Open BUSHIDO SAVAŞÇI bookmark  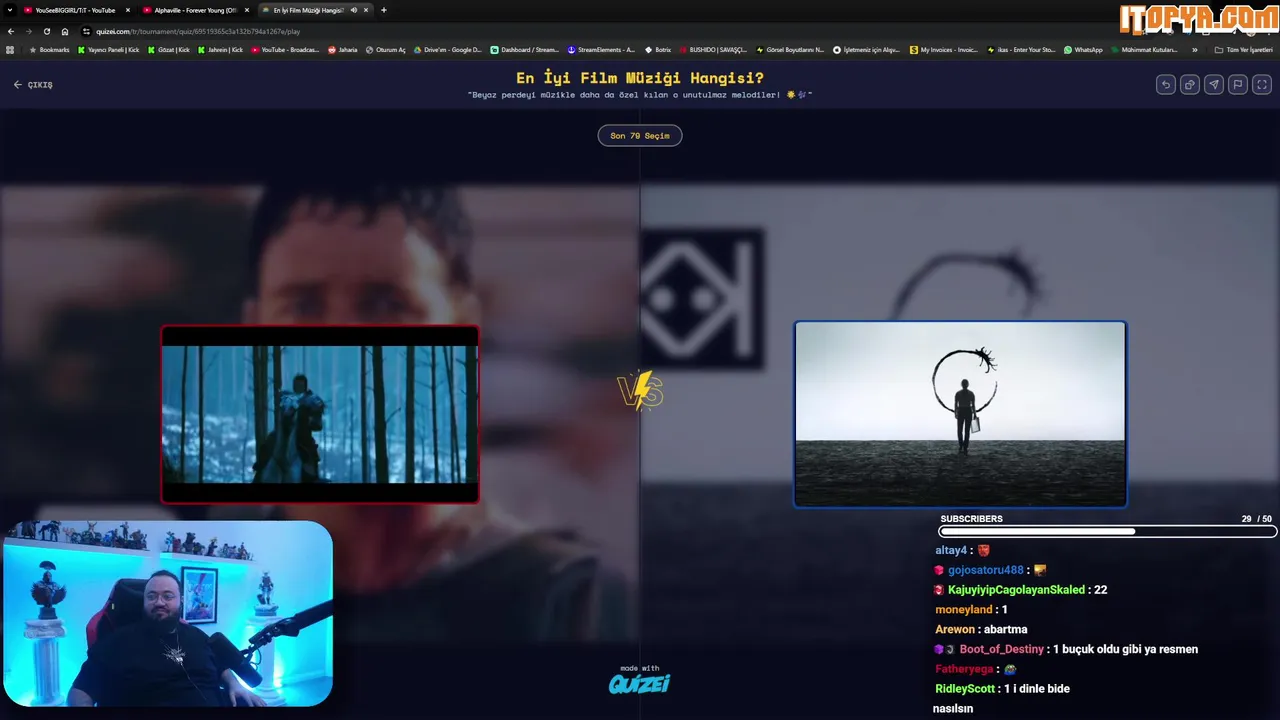pyautogui.click(x=714, y=49)
